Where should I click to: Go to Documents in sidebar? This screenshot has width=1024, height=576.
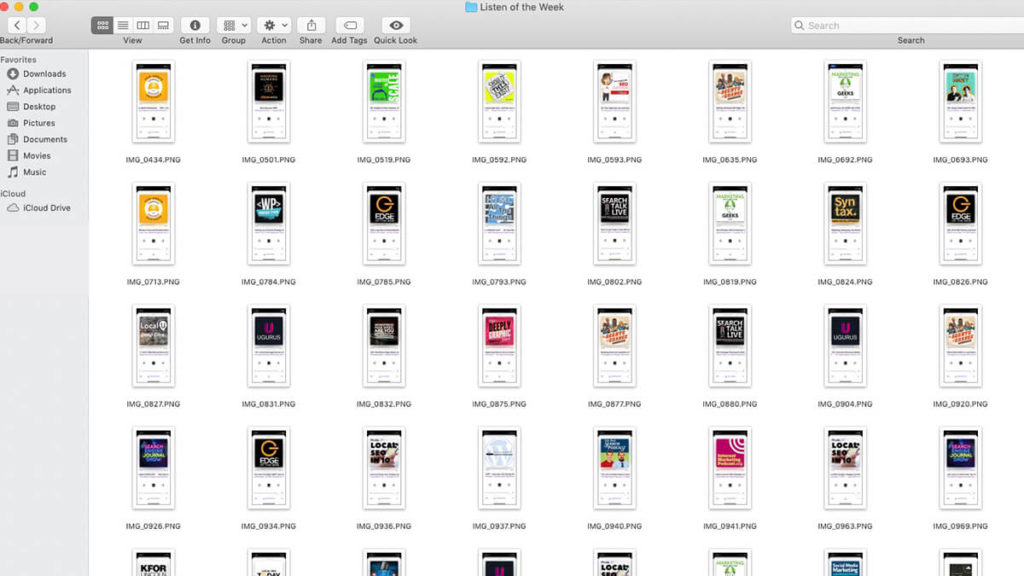pyautogui.click(x=45, y=139)
